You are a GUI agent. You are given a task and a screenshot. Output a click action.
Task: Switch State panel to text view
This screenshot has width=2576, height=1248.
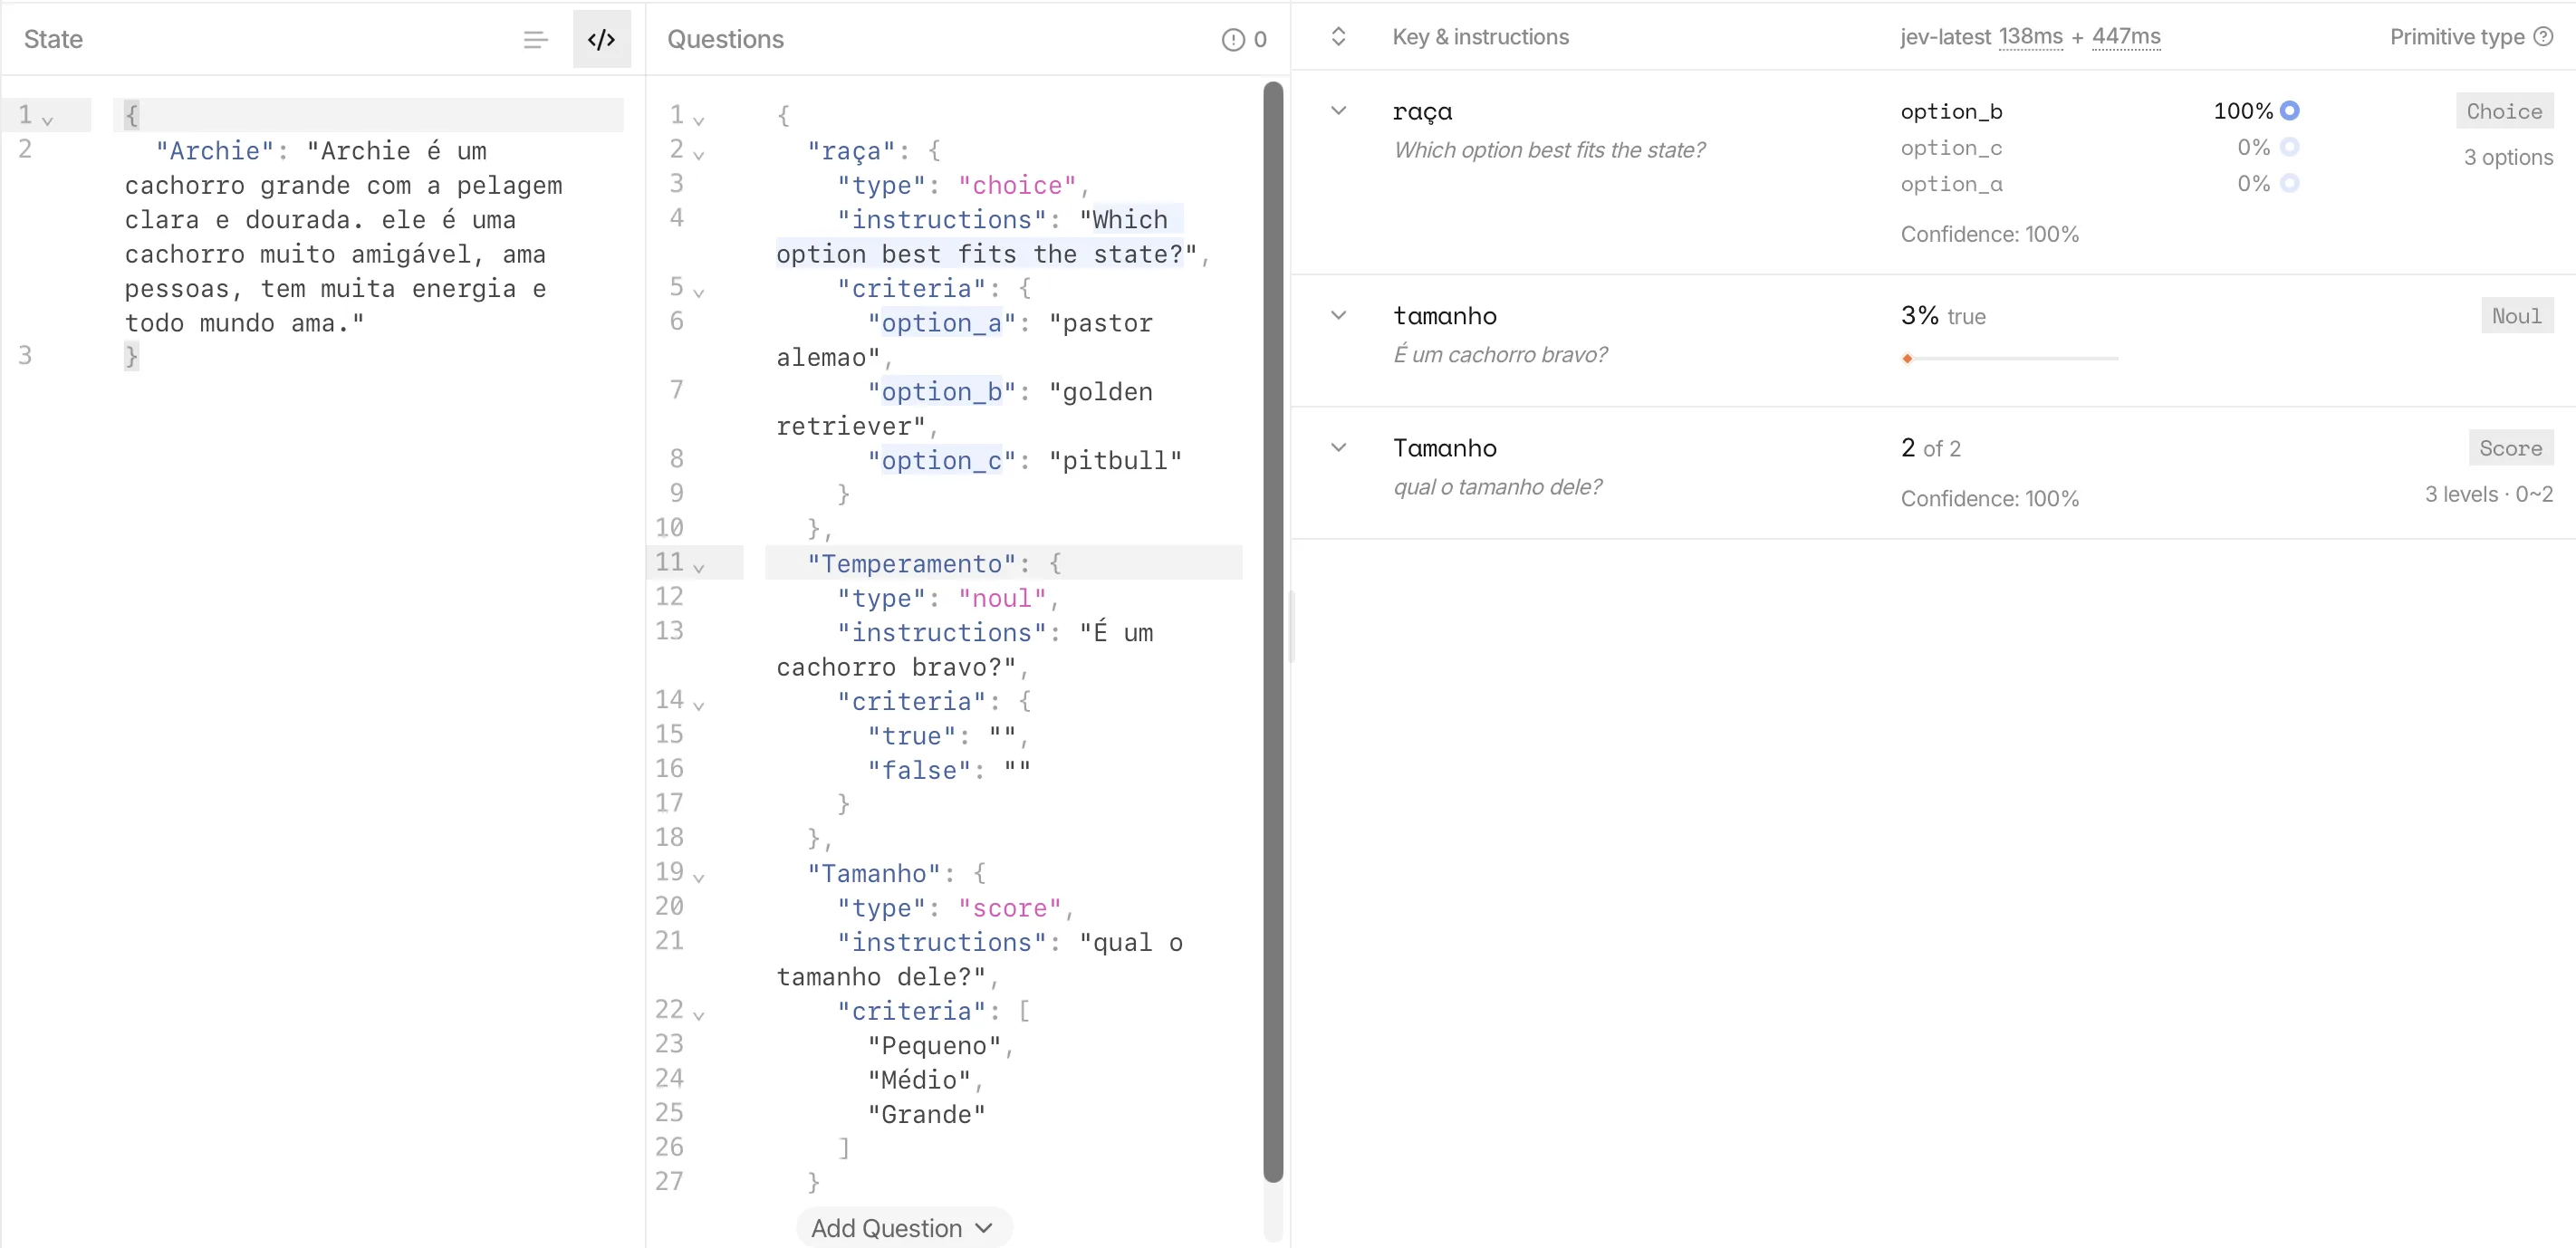[536, 39]
